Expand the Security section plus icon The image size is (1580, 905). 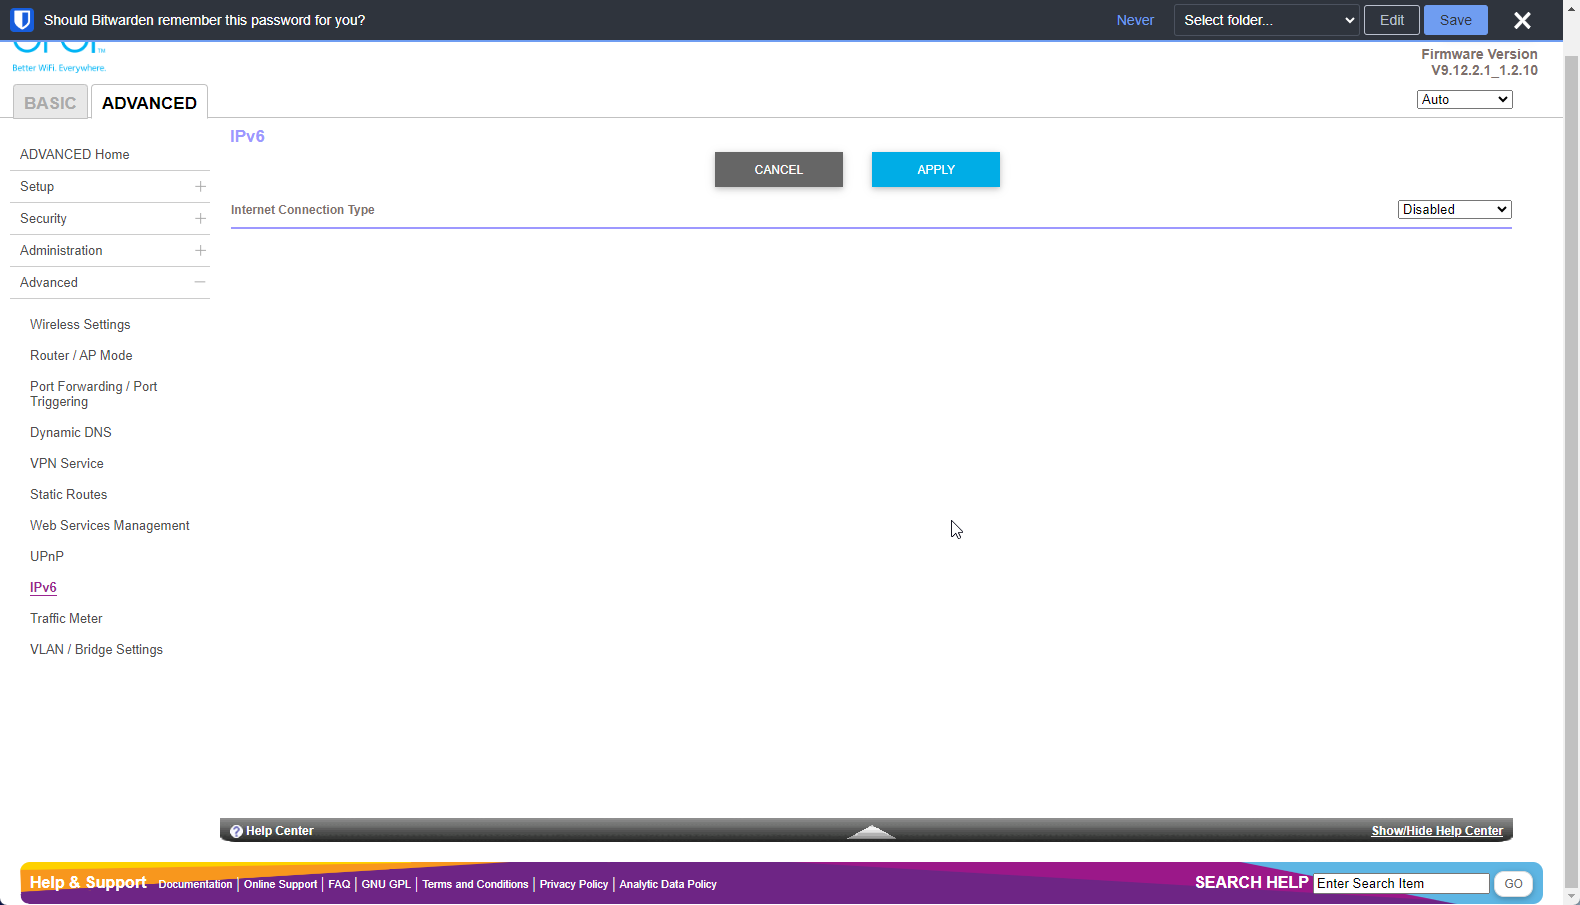pyautogui.click(x=200, y=219)
